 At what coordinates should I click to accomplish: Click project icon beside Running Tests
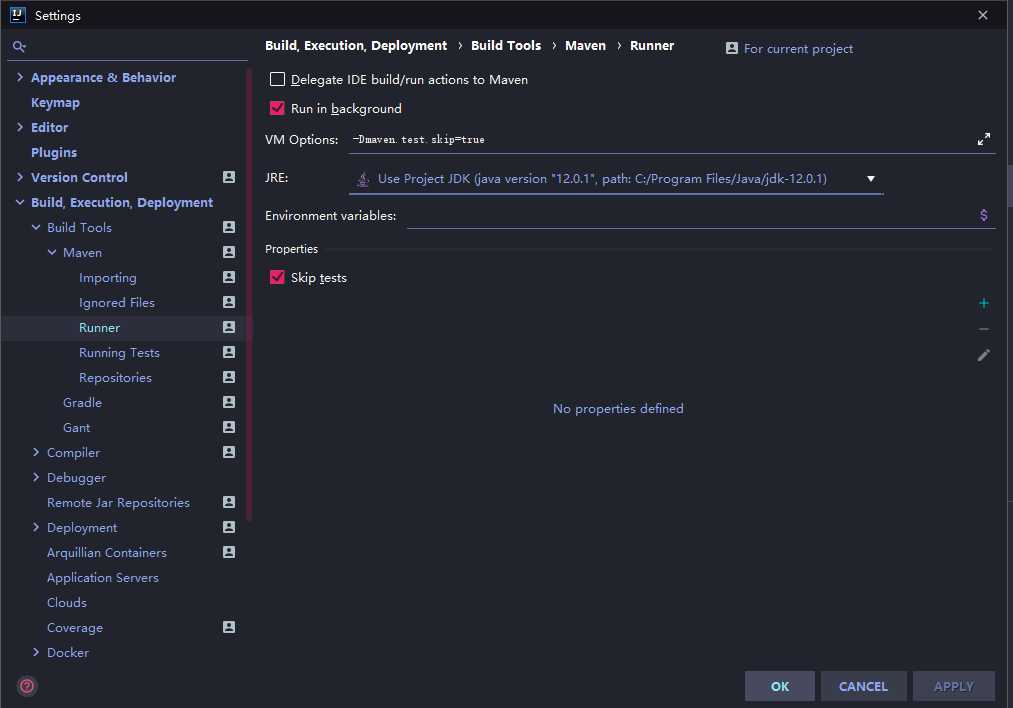(x=229, y=352)
